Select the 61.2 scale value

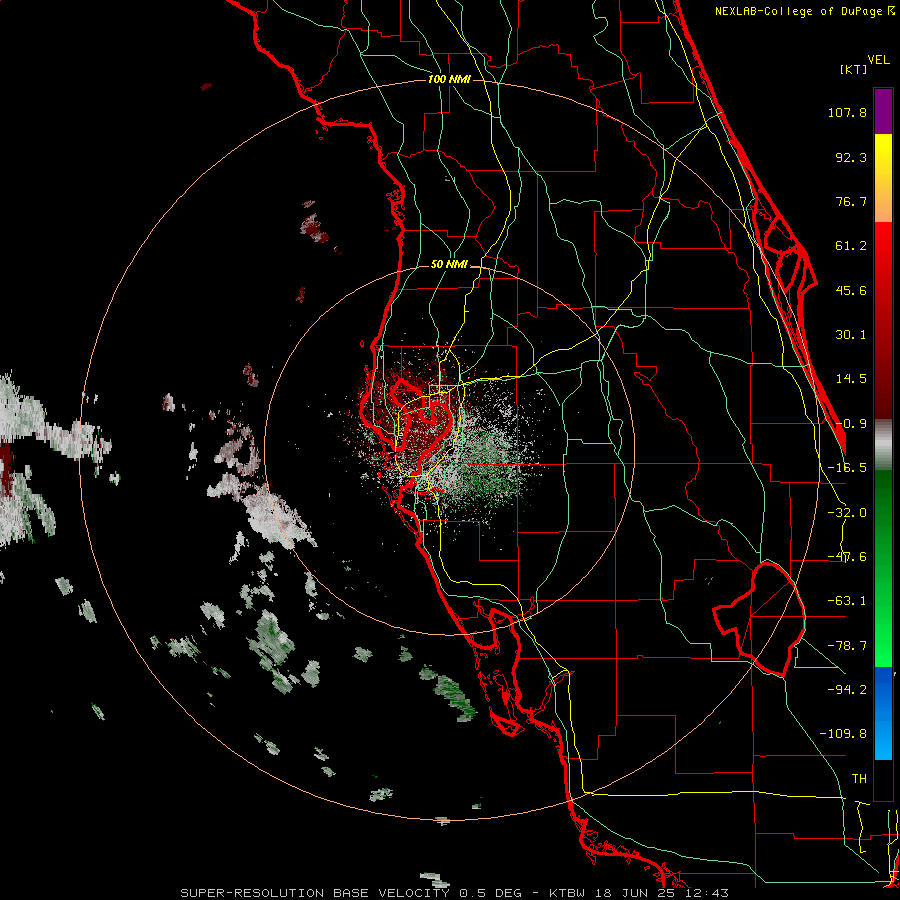click(x=851, y=246)
